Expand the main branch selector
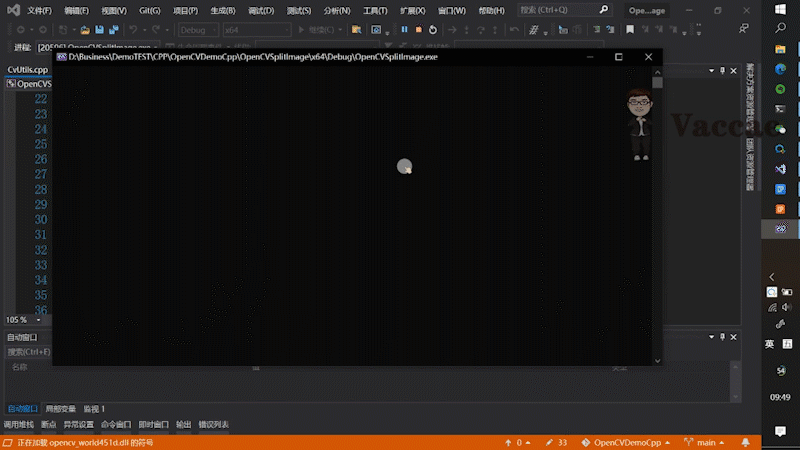This screenshot has width=800, height=450. (705, 442)
